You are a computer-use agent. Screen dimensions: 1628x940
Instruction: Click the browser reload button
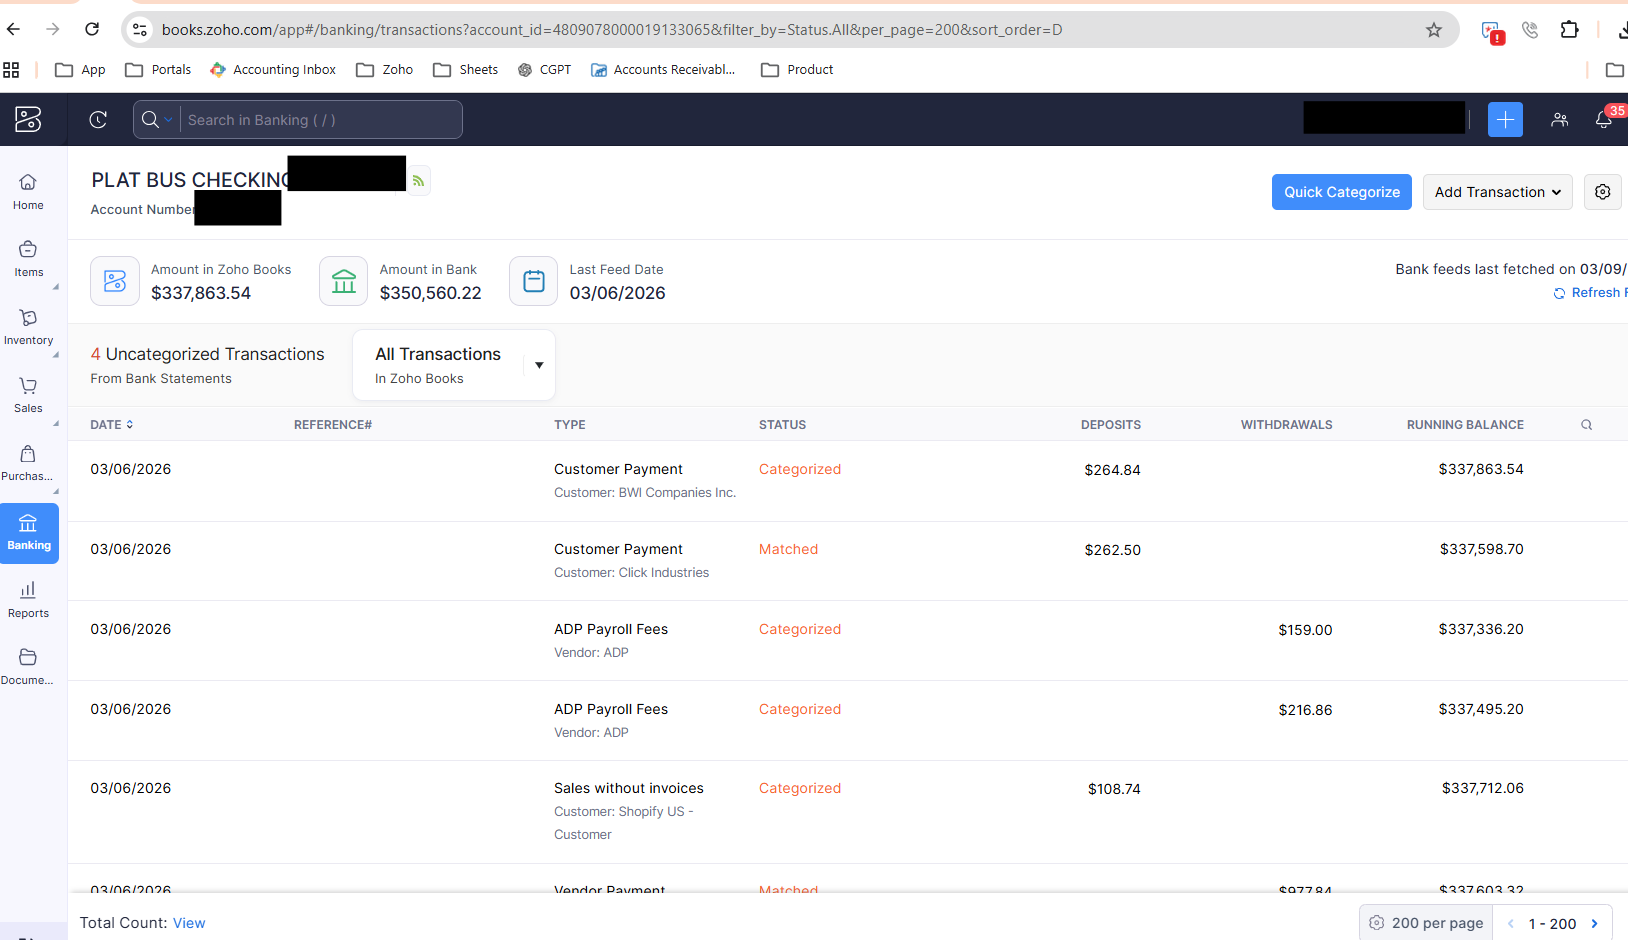click(x=92, y=29)
